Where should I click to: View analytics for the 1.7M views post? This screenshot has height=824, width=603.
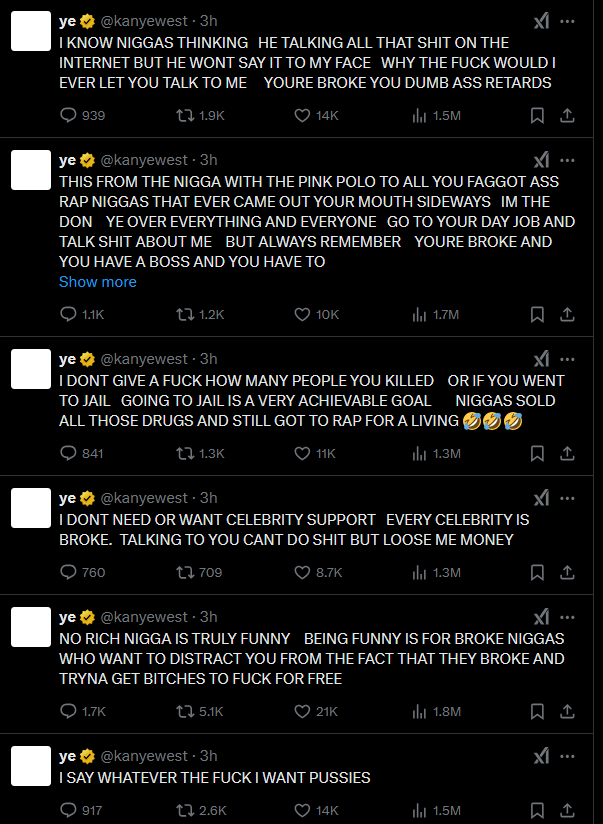pyautogui.click(x=419, y=314)
